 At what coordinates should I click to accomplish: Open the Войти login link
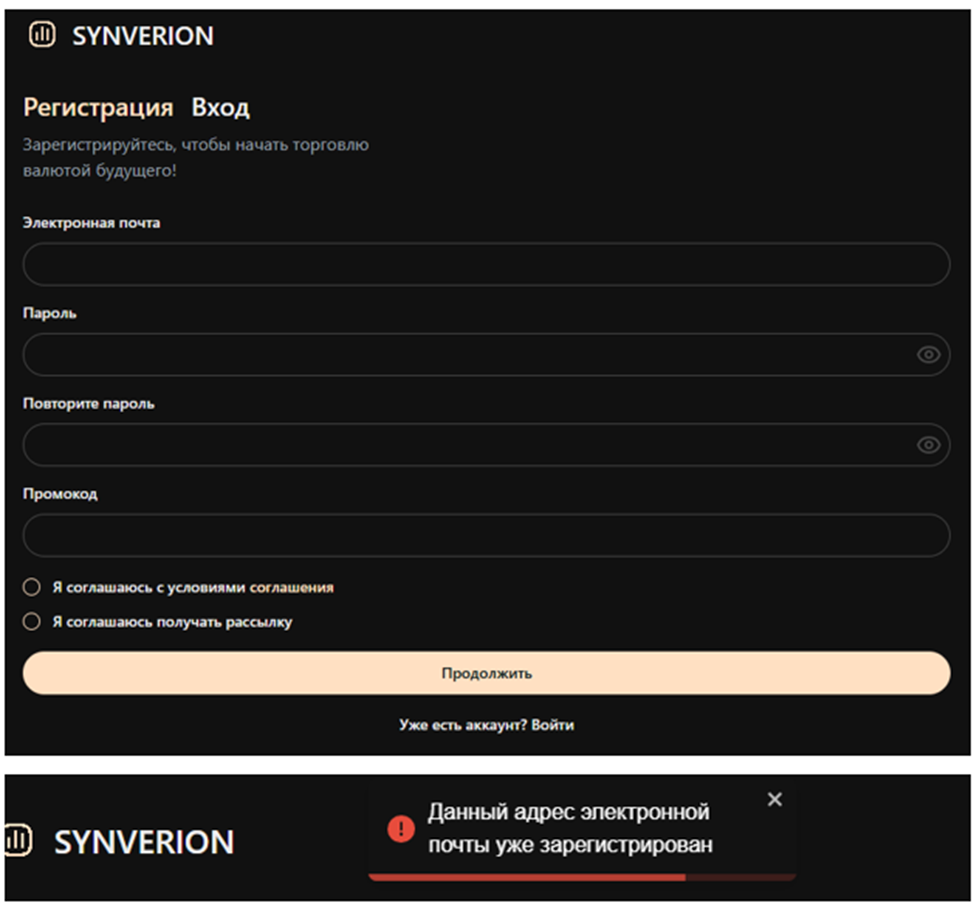point(553,725)
